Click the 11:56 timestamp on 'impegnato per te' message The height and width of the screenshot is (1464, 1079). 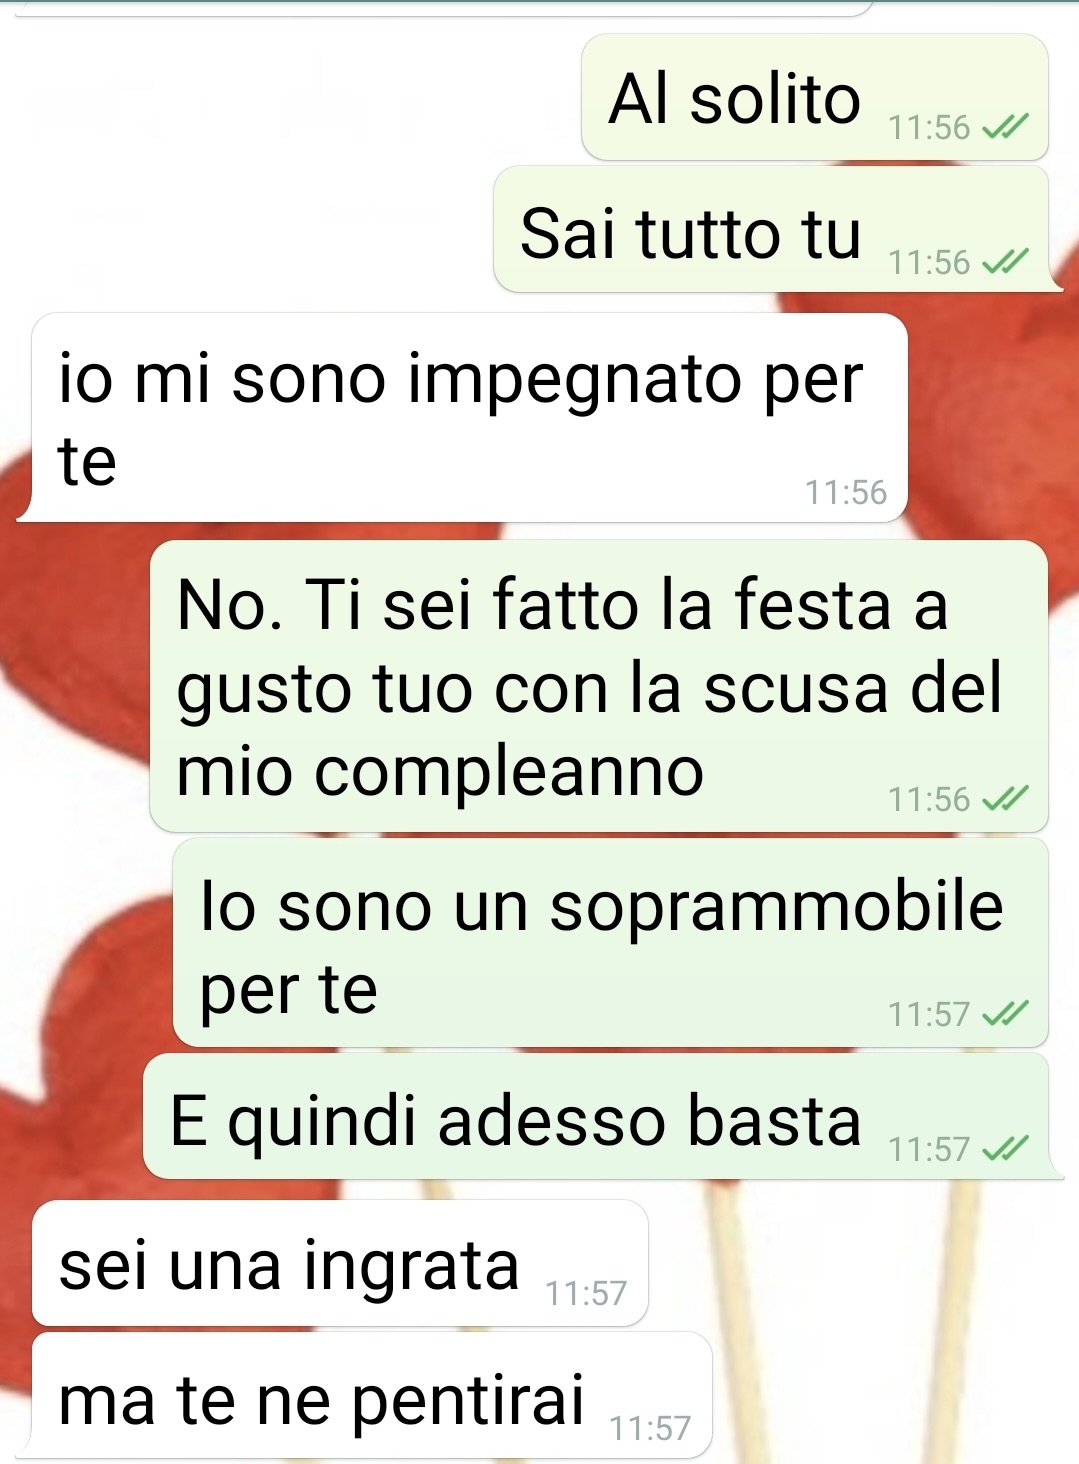point(846,492)
